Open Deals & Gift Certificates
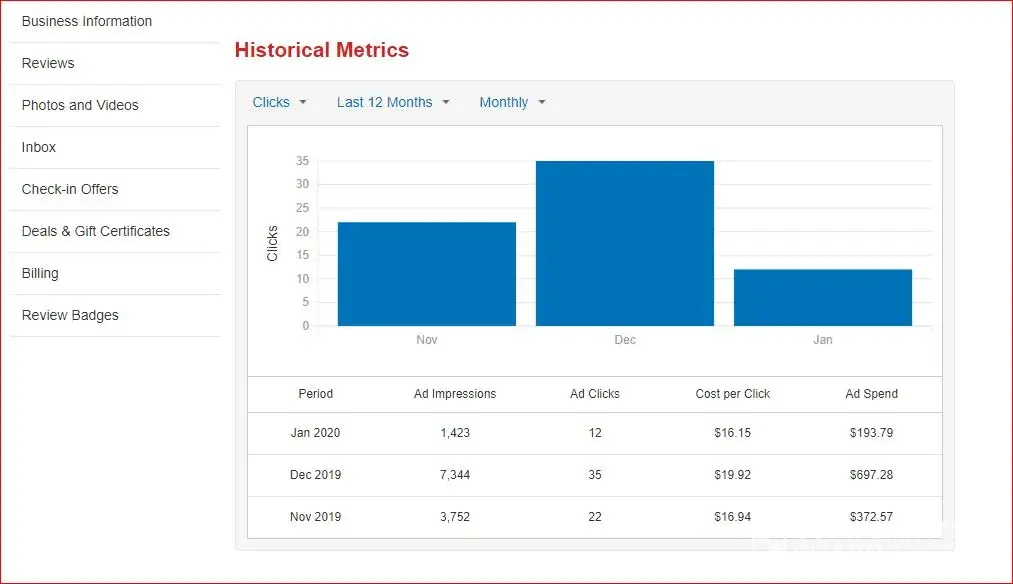 click(96, 231)
